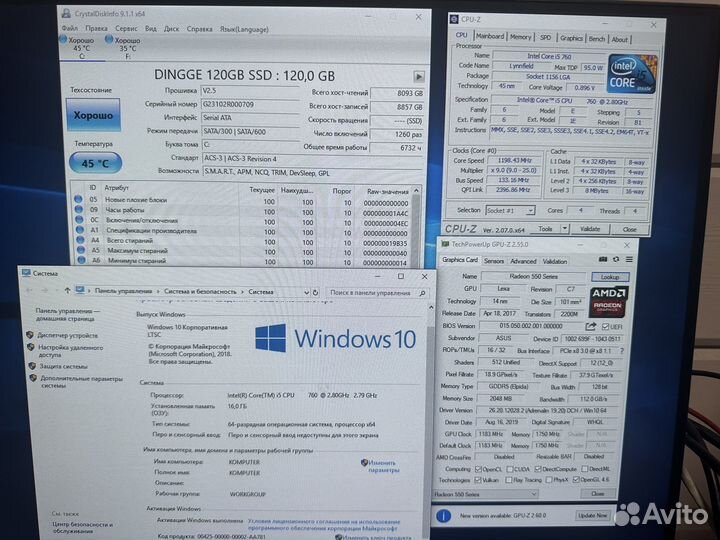Open the Radeon 550 Series GPU dropdown
The image size is (720, 540).
485,494
